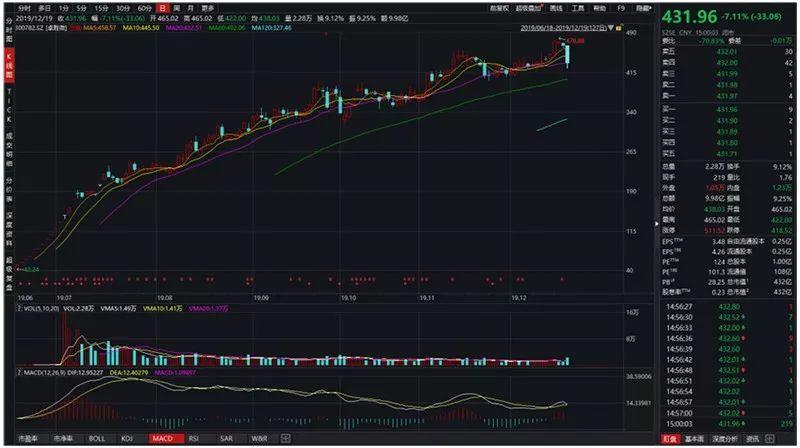800x448 pixels.
Task: Switch the sub-chart to the 市盈率 indicator
Action: [28, 438]
